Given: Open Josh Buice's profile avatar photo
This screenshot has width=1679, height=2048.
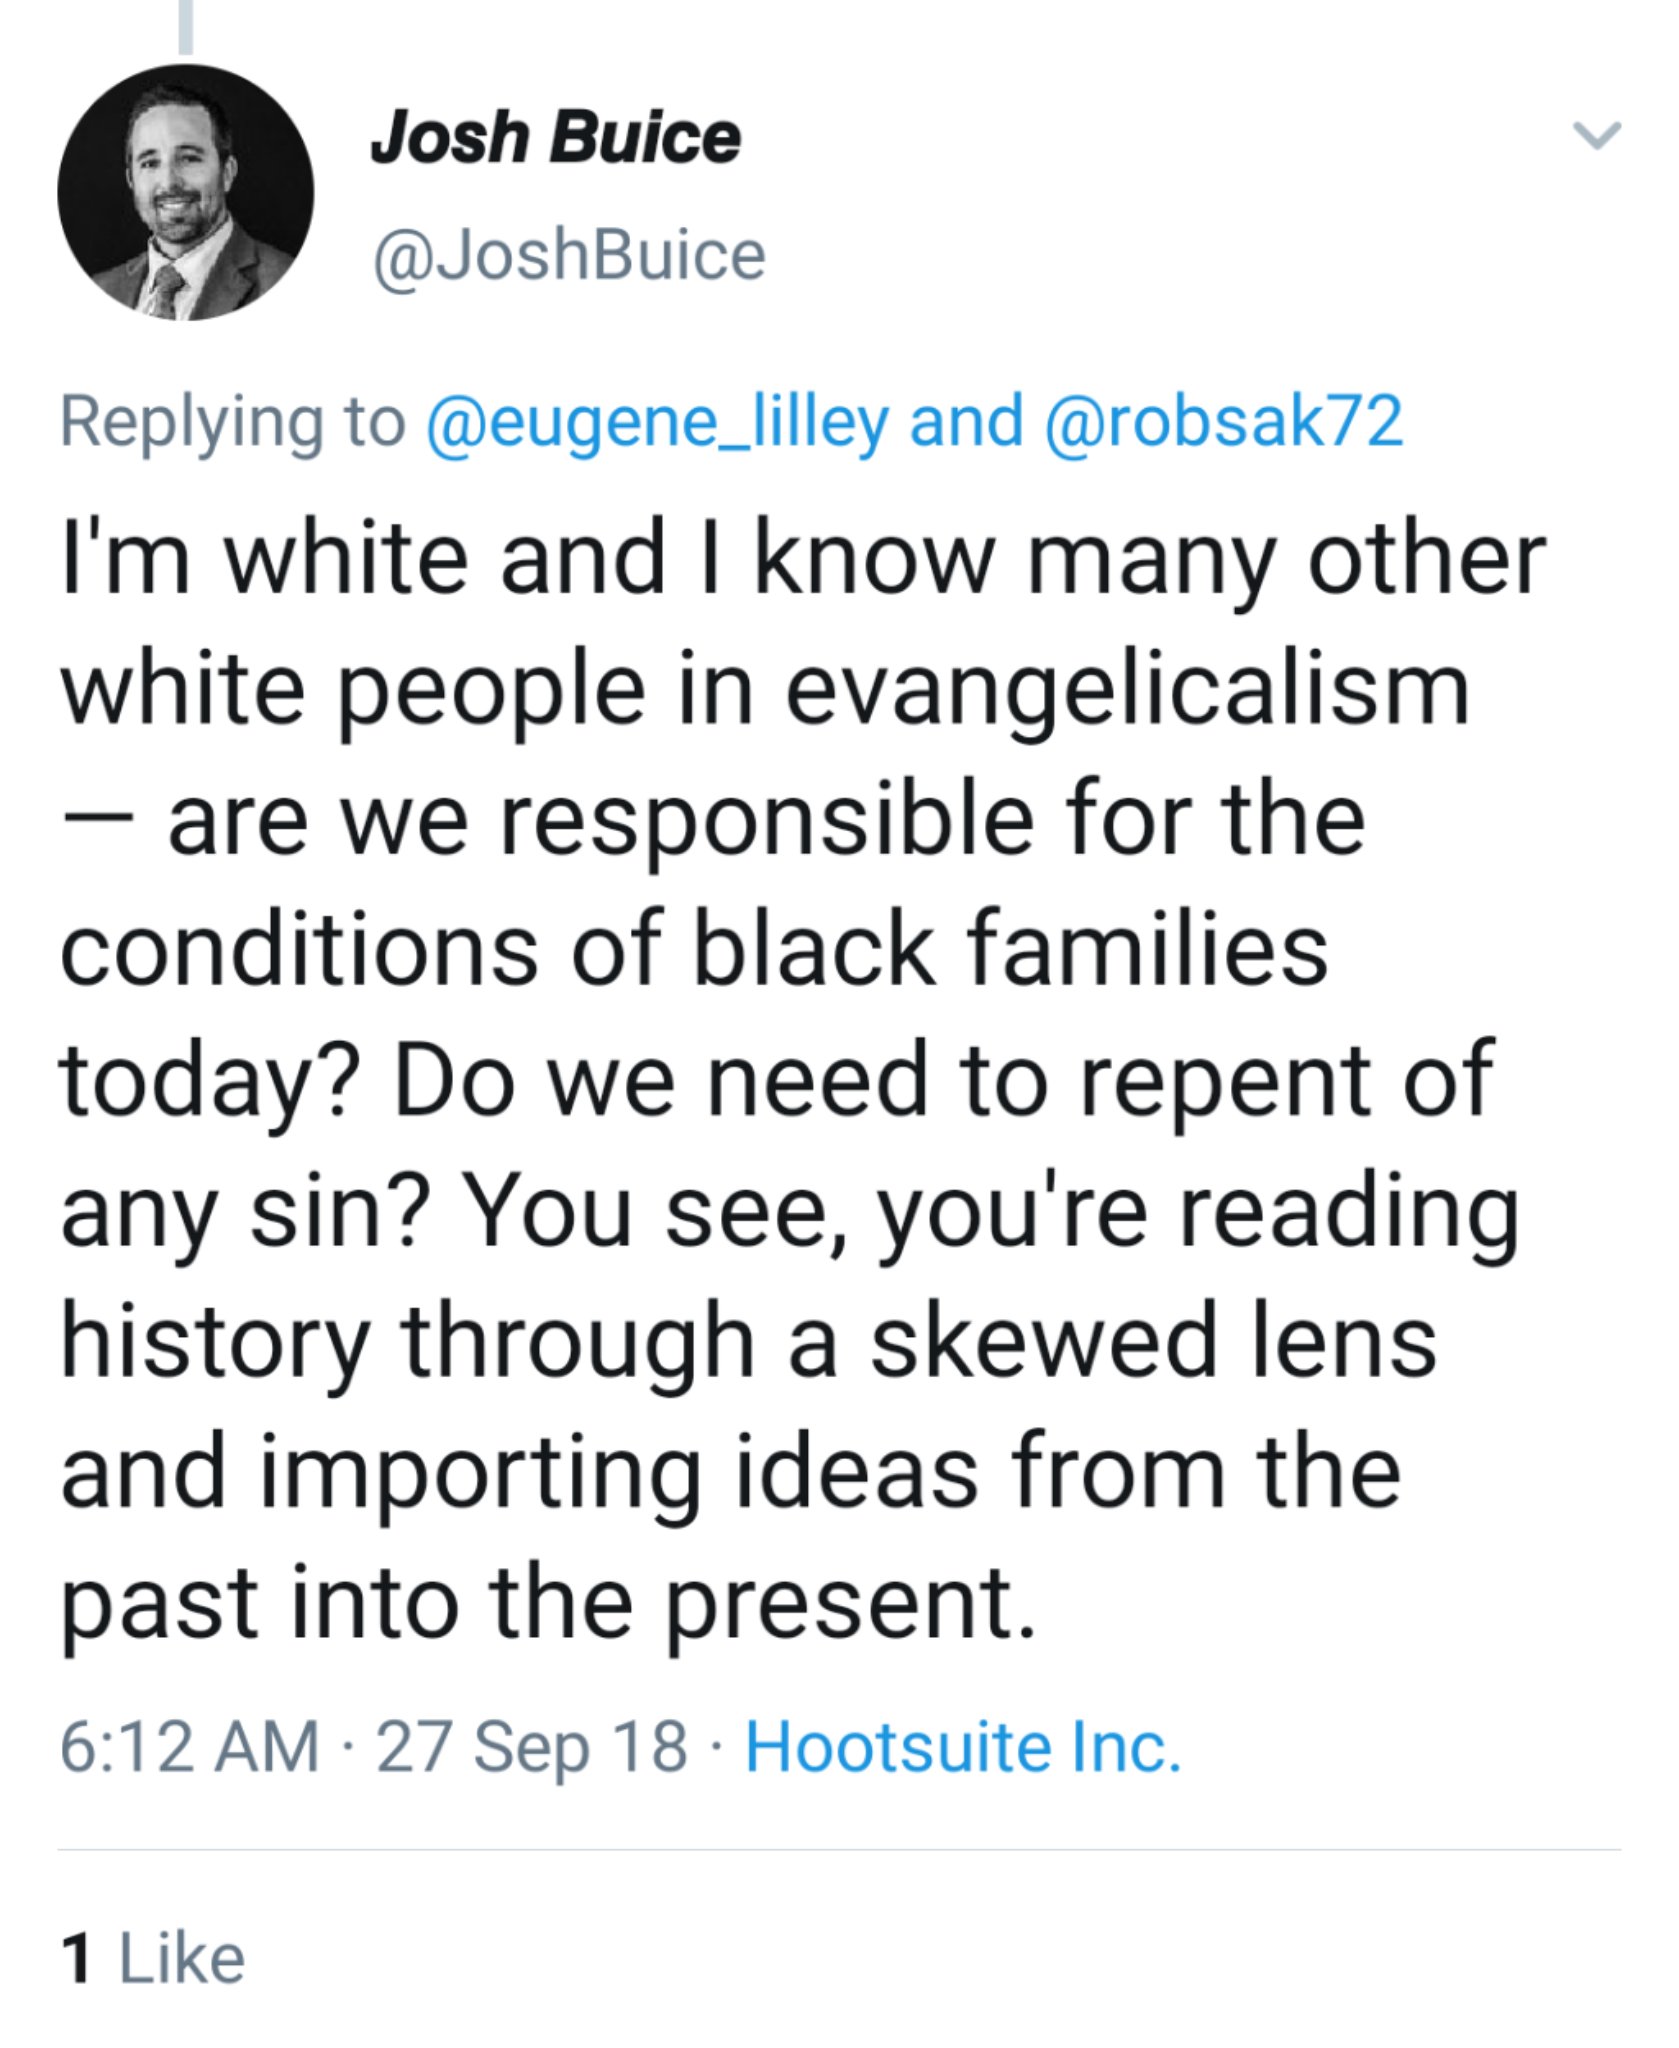Looking at the screenshot, I should tap(185, 193).
